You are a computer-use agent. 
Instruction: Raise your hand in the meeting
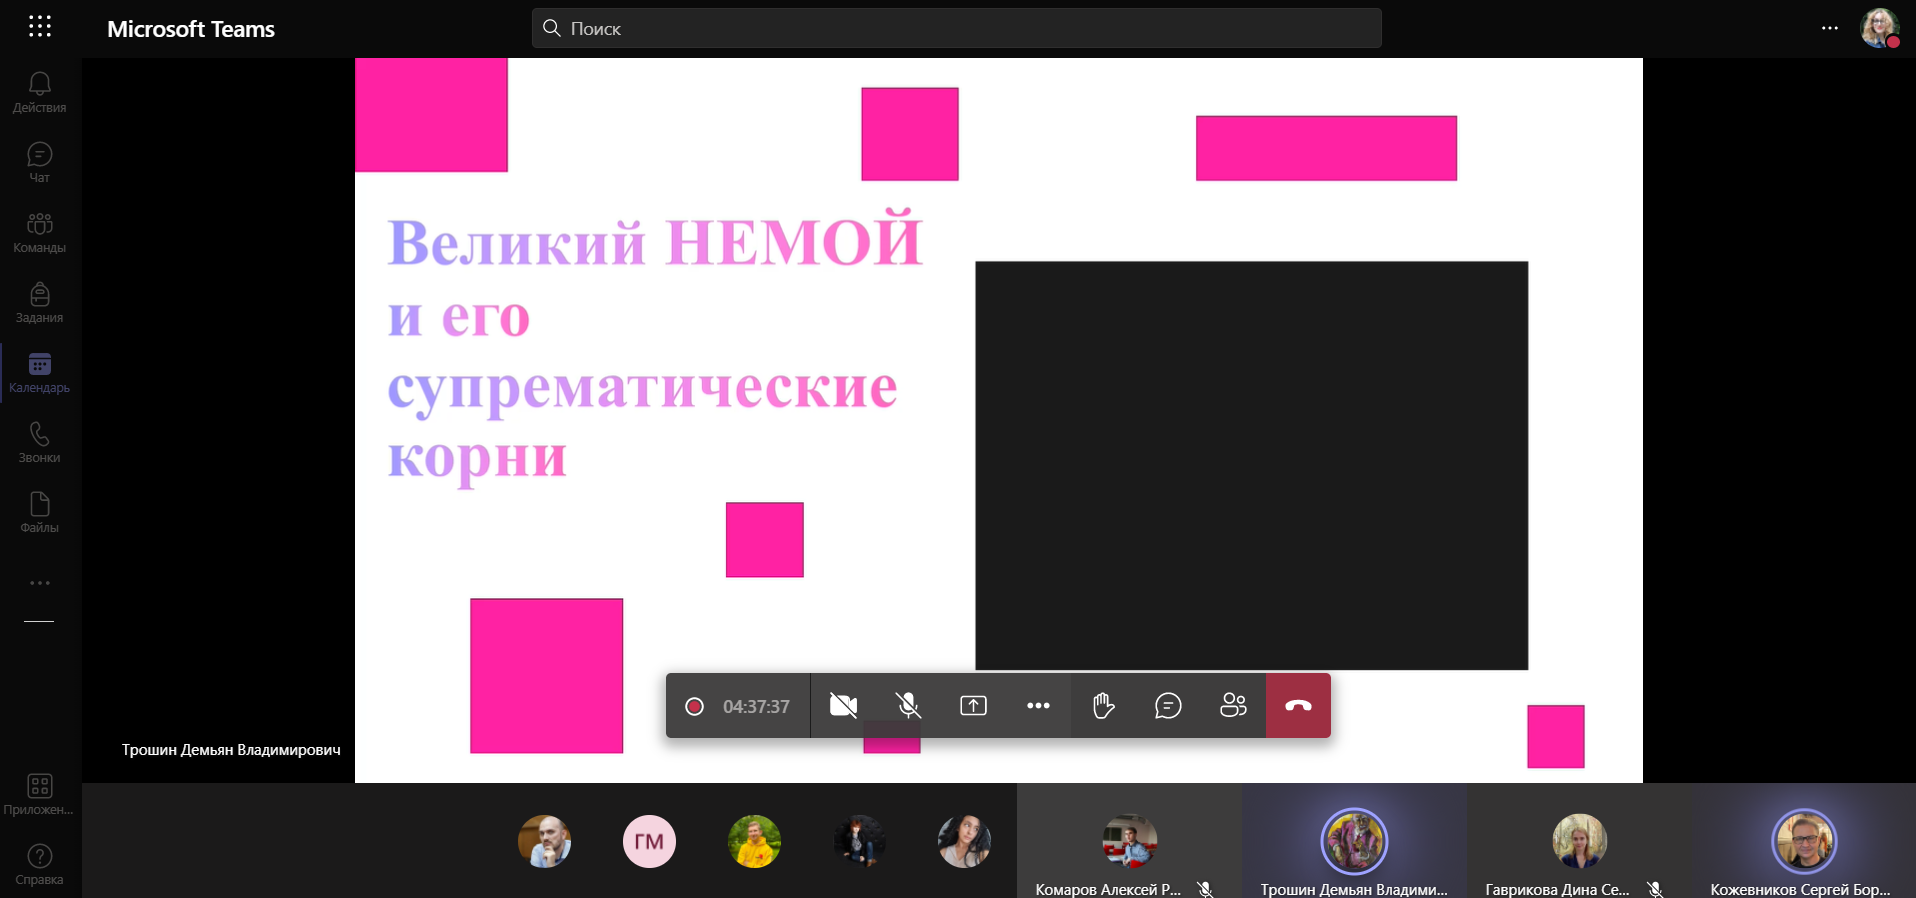pos(1103,706)
